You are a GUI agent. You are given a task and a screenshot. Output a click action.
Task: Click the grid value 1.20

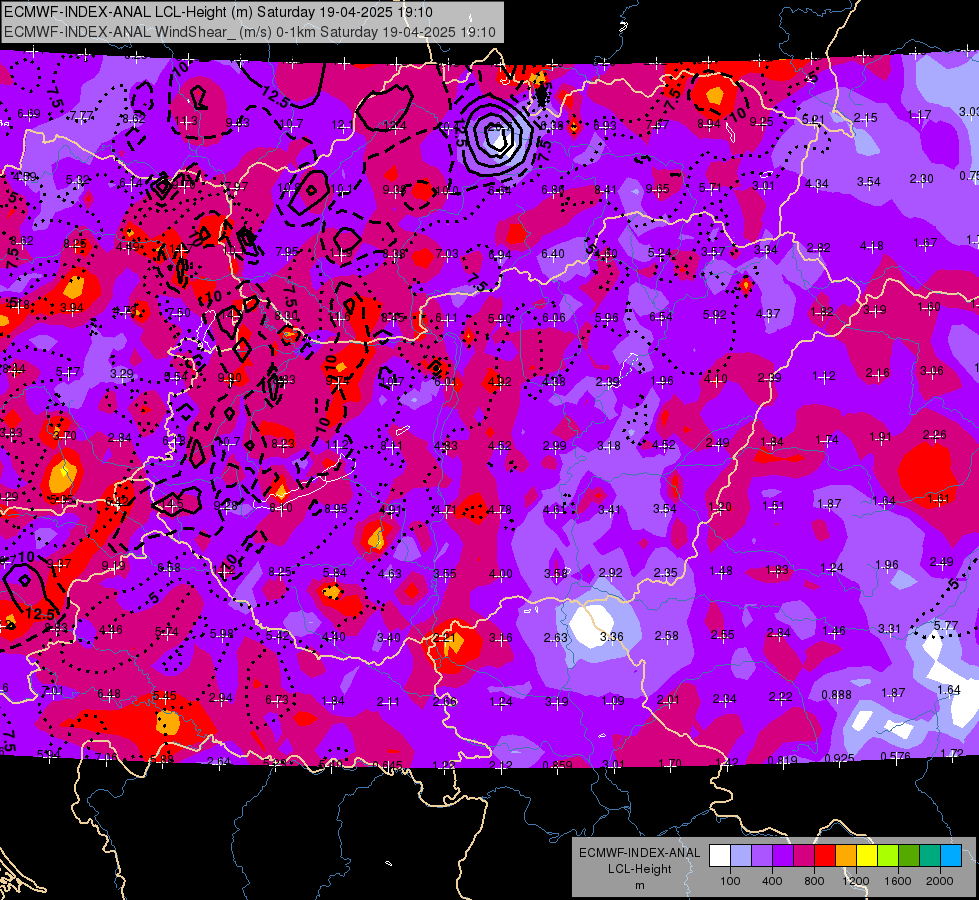pos(719,507)
